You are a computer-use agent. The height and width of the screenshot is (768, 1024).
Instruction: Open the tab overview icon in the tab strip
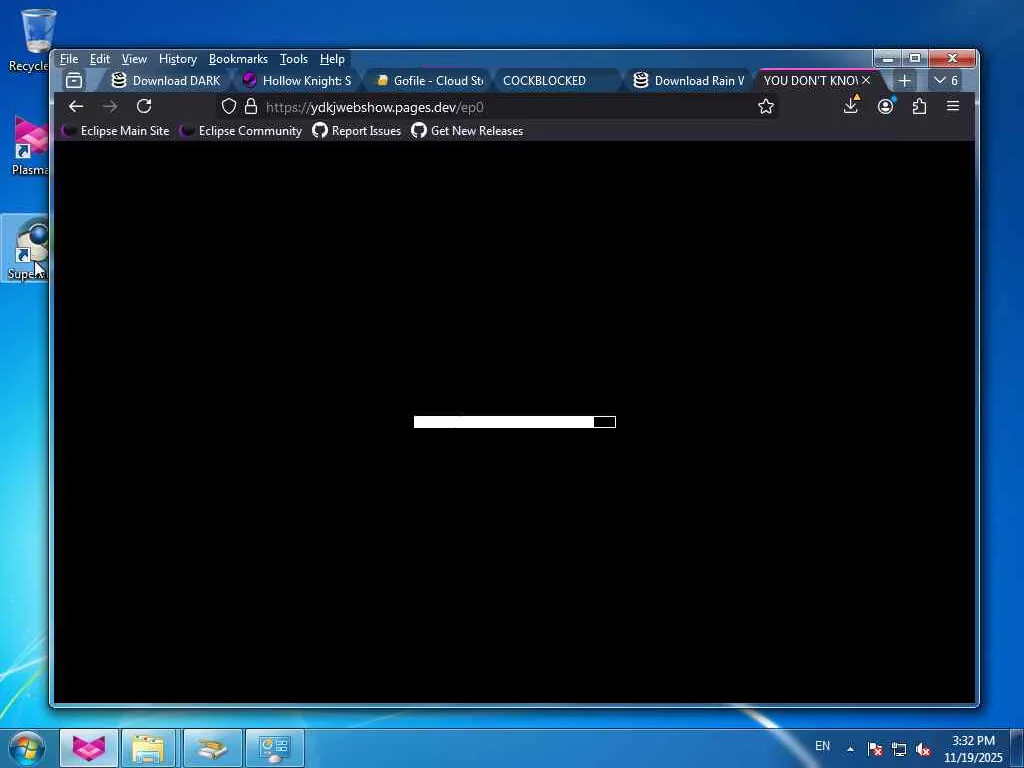(x=74, y=80)
